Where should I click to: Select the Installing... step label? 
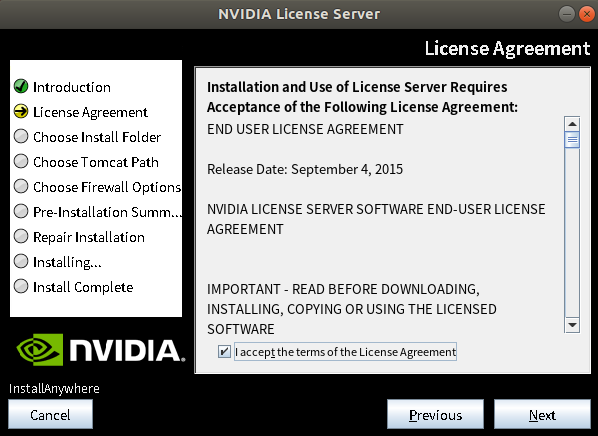tap(67, 262)
